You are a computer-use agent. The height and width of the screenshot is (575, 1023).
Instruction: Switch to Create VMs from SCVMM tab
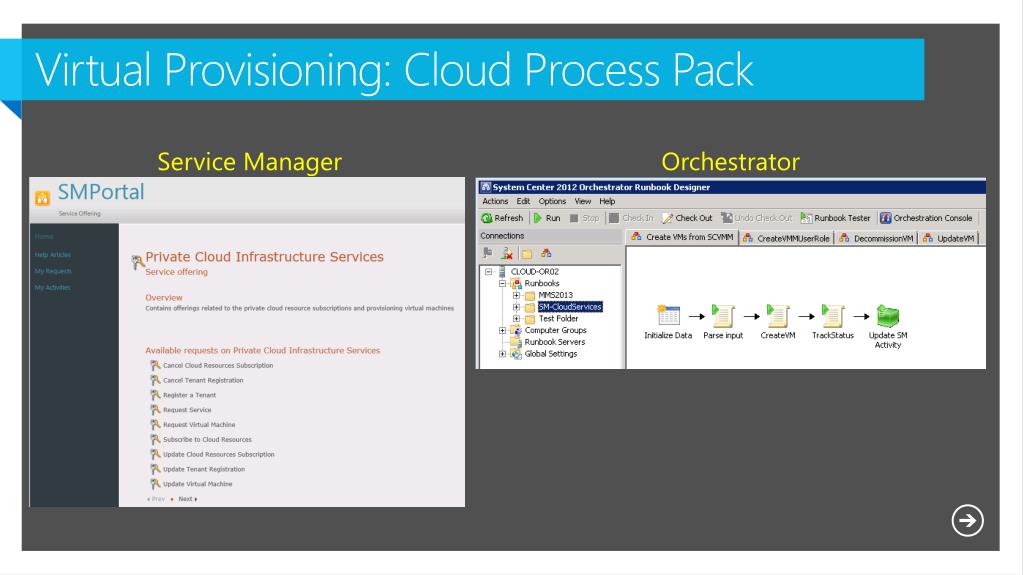(x=682, y=238)
